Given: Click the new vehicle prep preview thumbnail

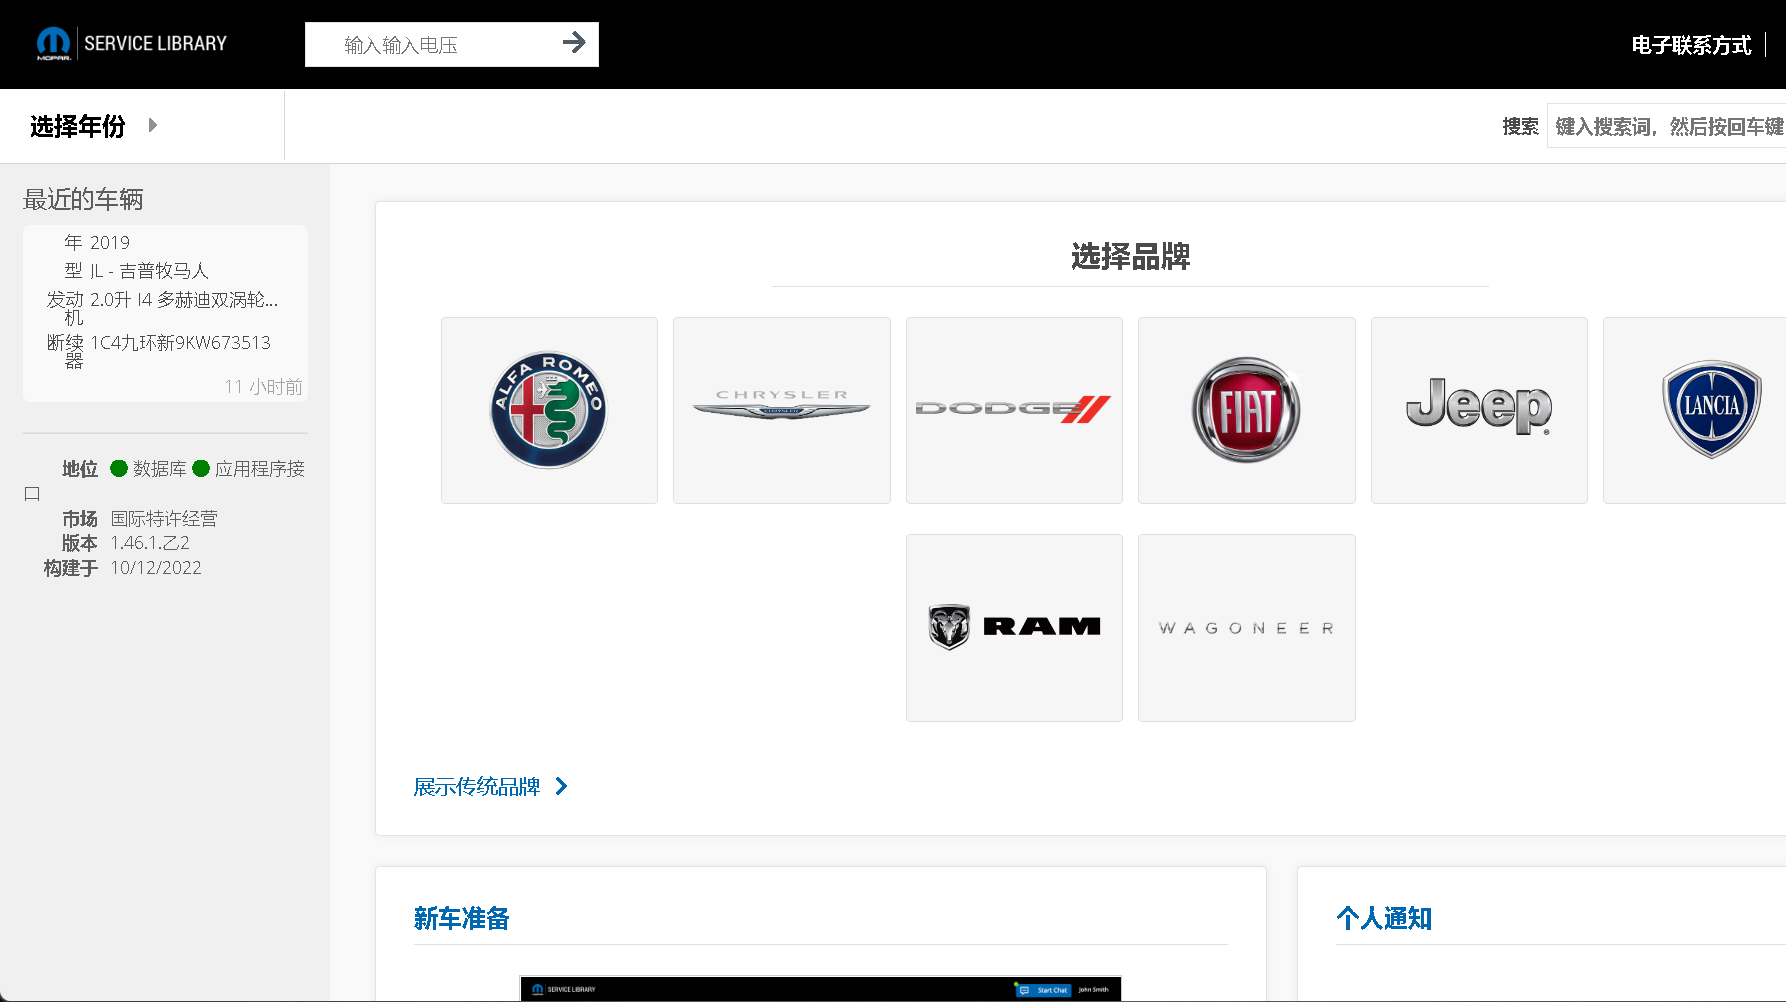Looking at the screenshot, I should click(x=820, y=988).
